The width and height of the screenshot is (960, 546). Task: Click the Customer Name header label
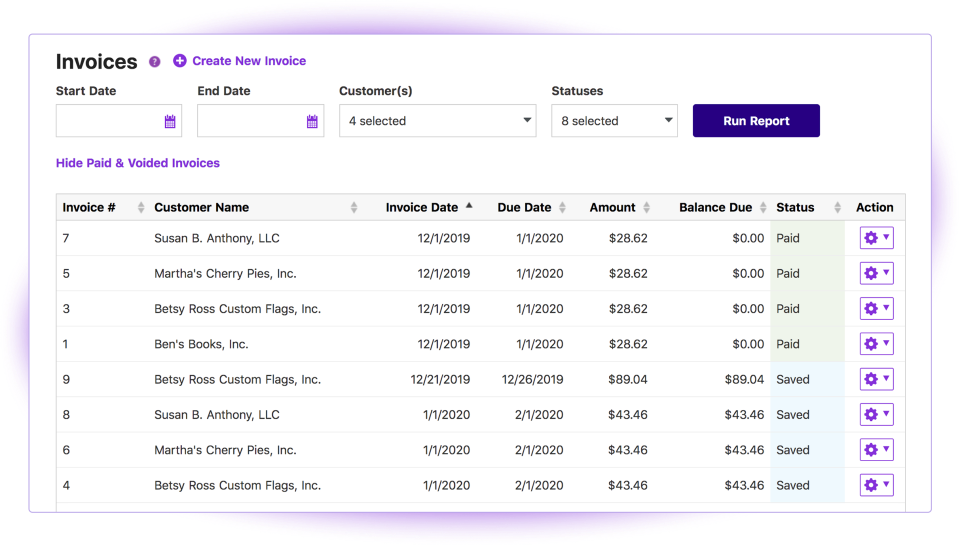201,208
